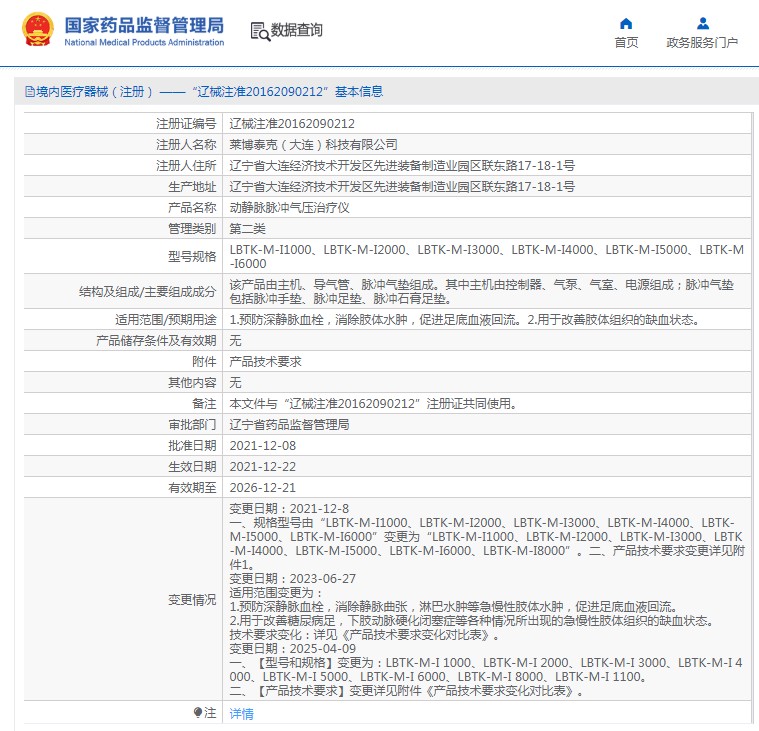Go to 首页 home text link
The image size is (759, 731).
(x=626, y=43)
